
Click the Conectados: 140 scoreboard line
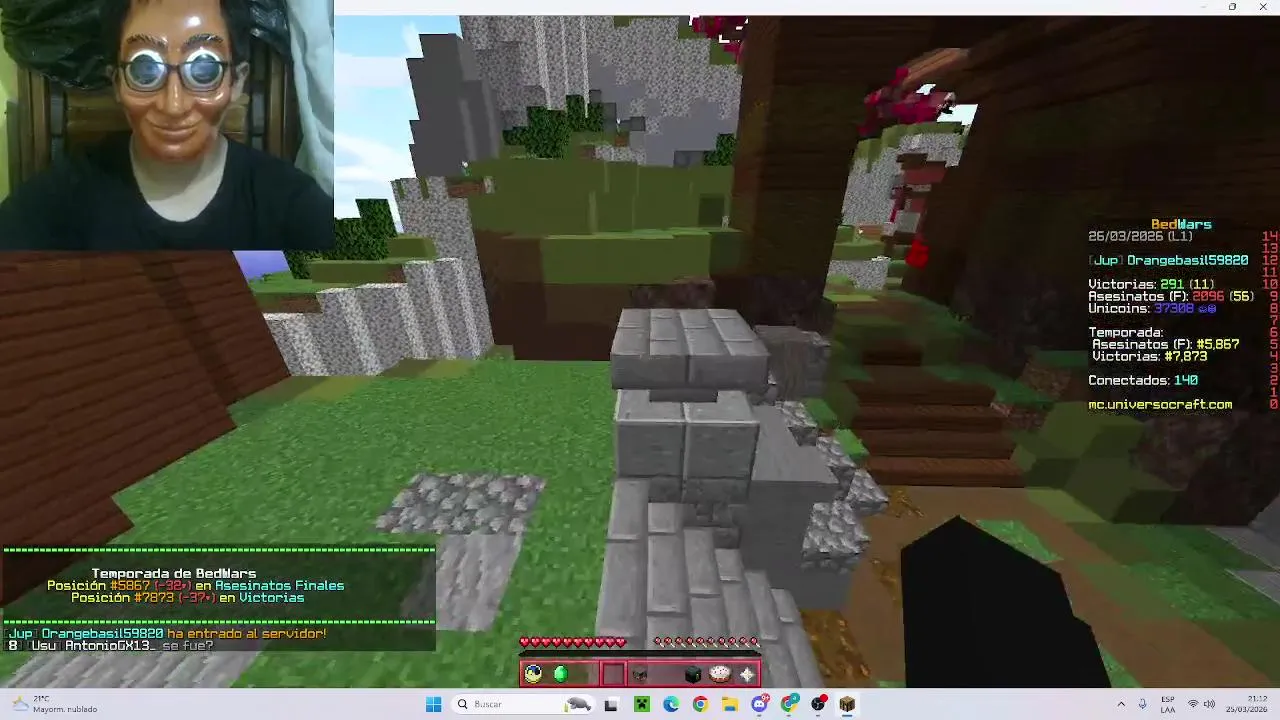[1143, 380]
